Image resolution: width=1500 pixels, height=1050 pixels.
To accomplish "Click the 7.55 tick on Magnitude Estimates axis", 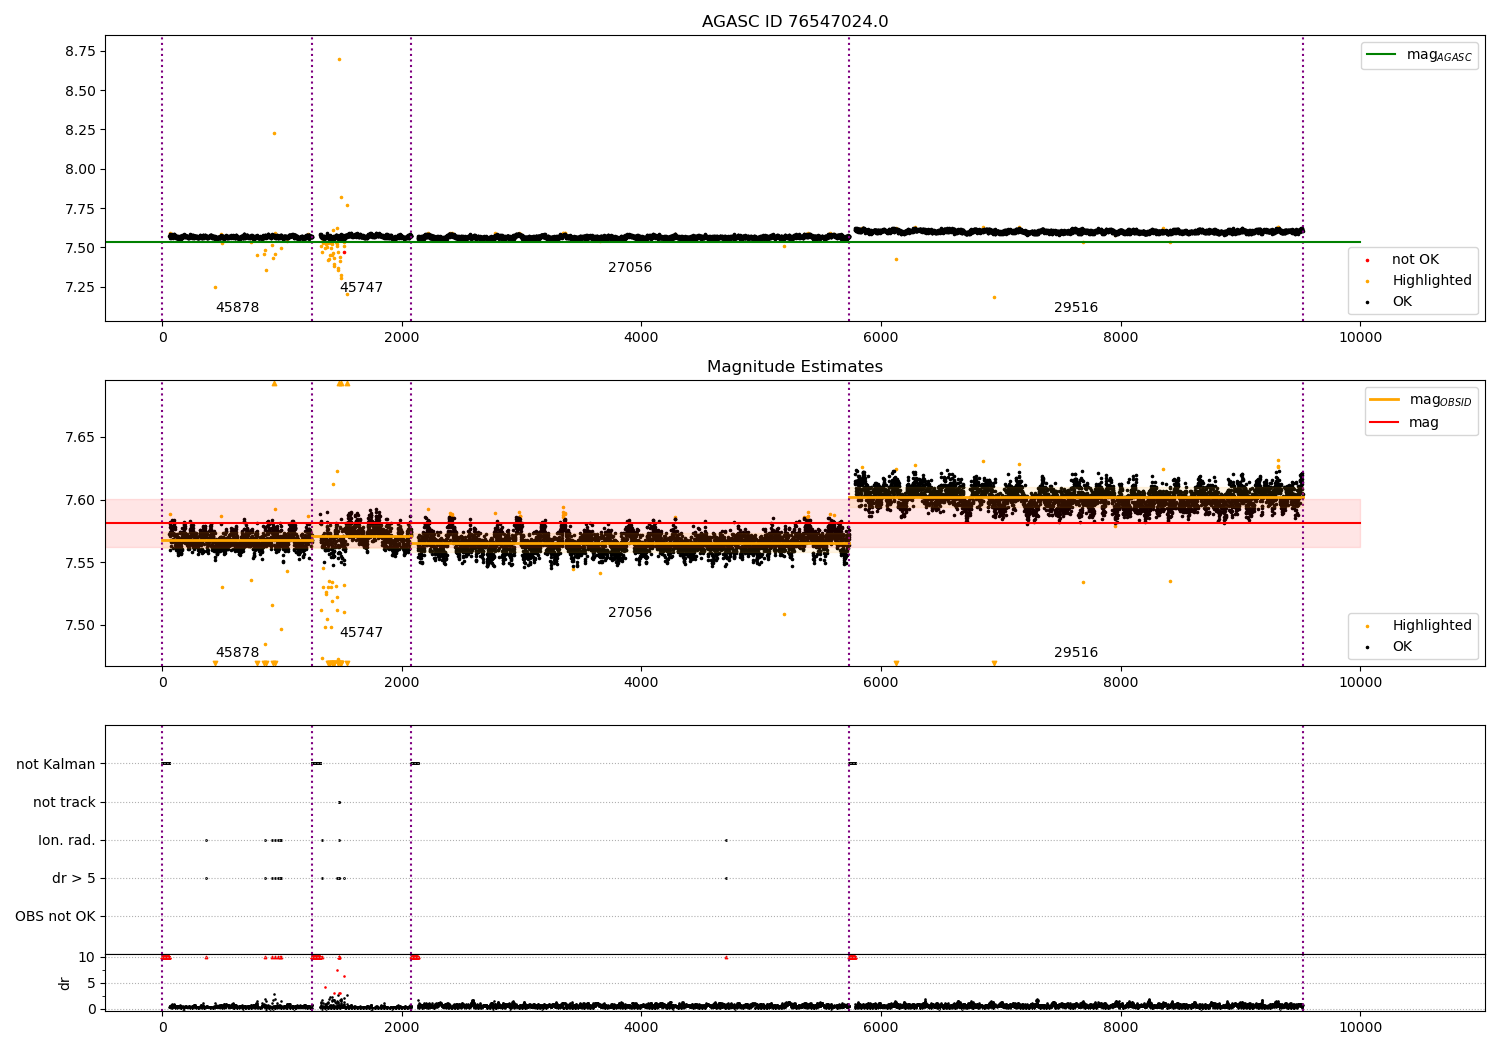I will coord(80,563).
